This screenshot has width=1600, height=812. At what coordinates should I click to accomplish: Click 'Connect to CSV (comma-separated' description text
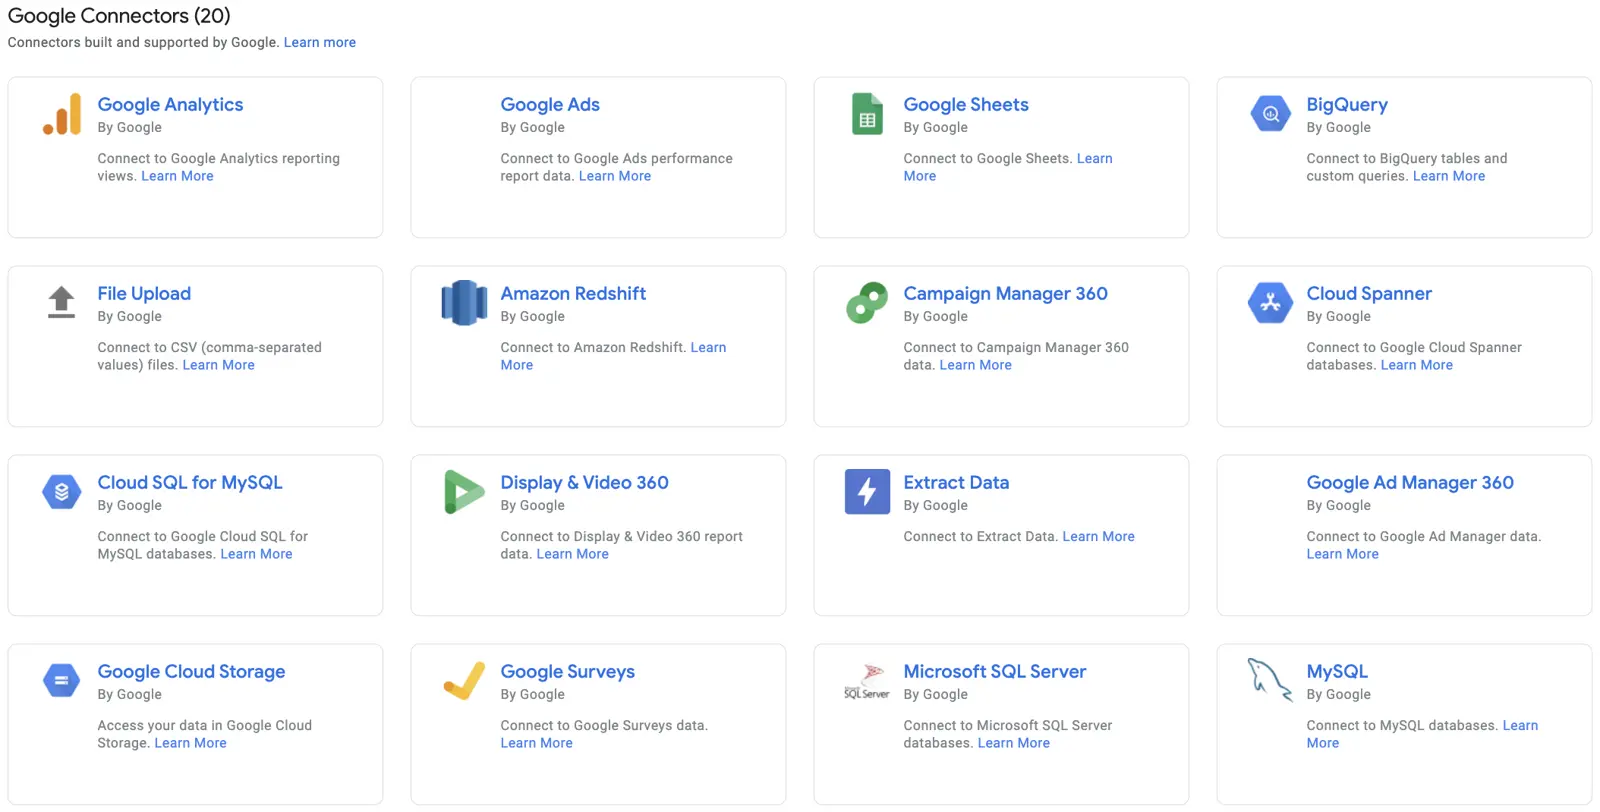pyautogui.click(x=209, y=347)
